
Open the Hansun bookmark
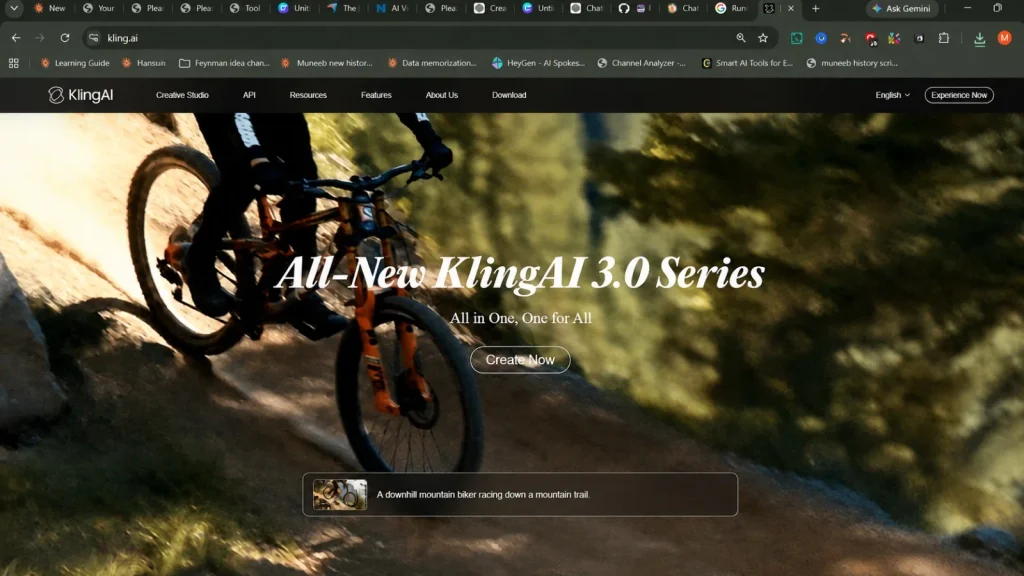(143, 63)
